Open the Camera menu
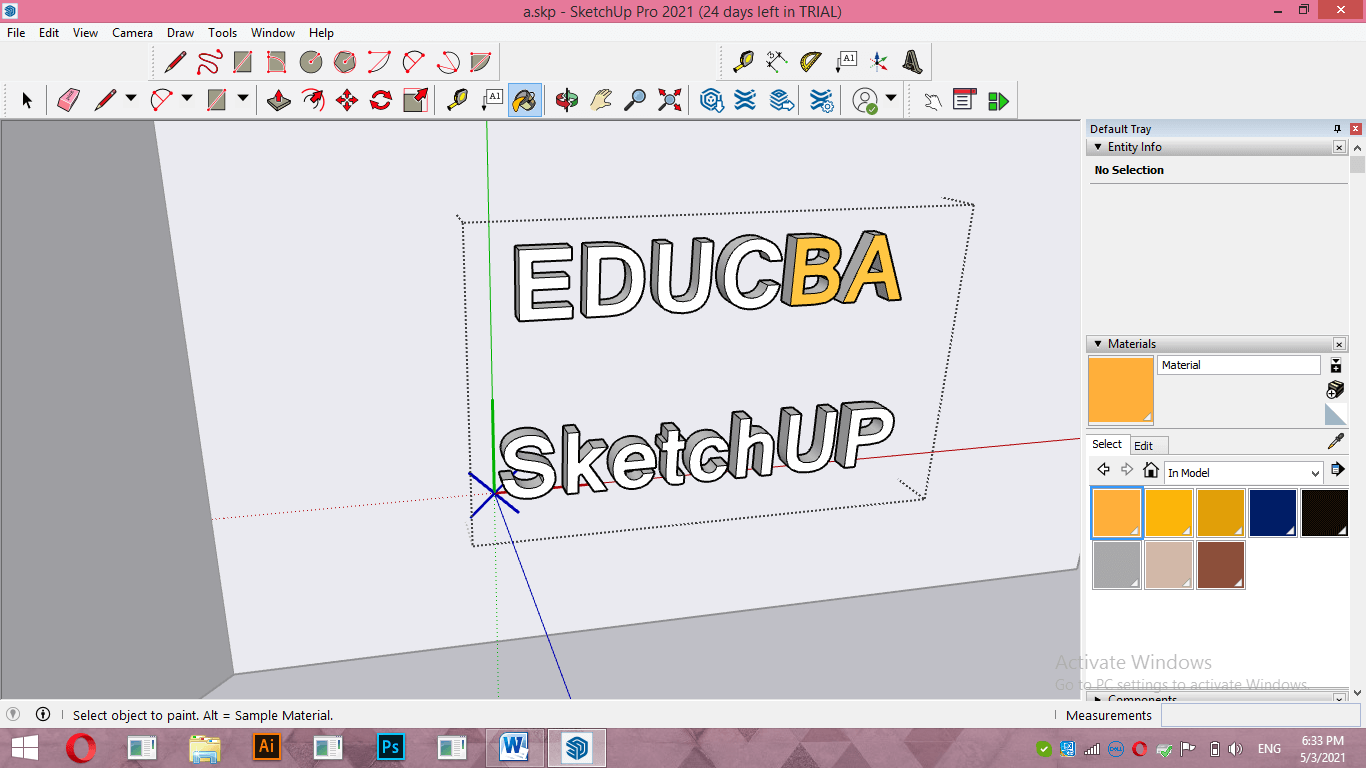This screenshot has height=768, width=1366. (x=132, y=33)
